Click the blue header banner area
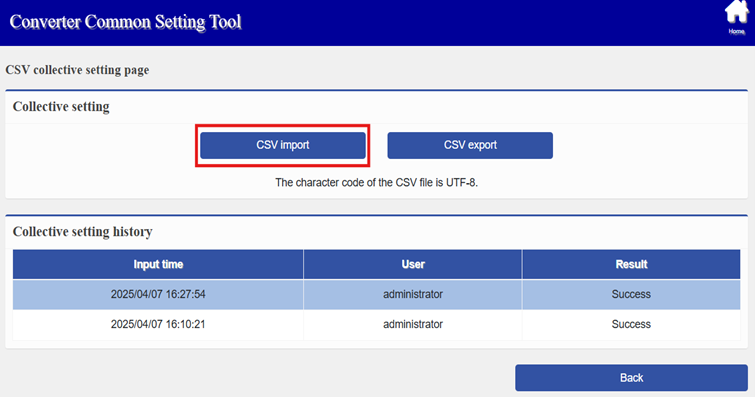The height and width of the screenshot is (397, 755). point(378,23)
